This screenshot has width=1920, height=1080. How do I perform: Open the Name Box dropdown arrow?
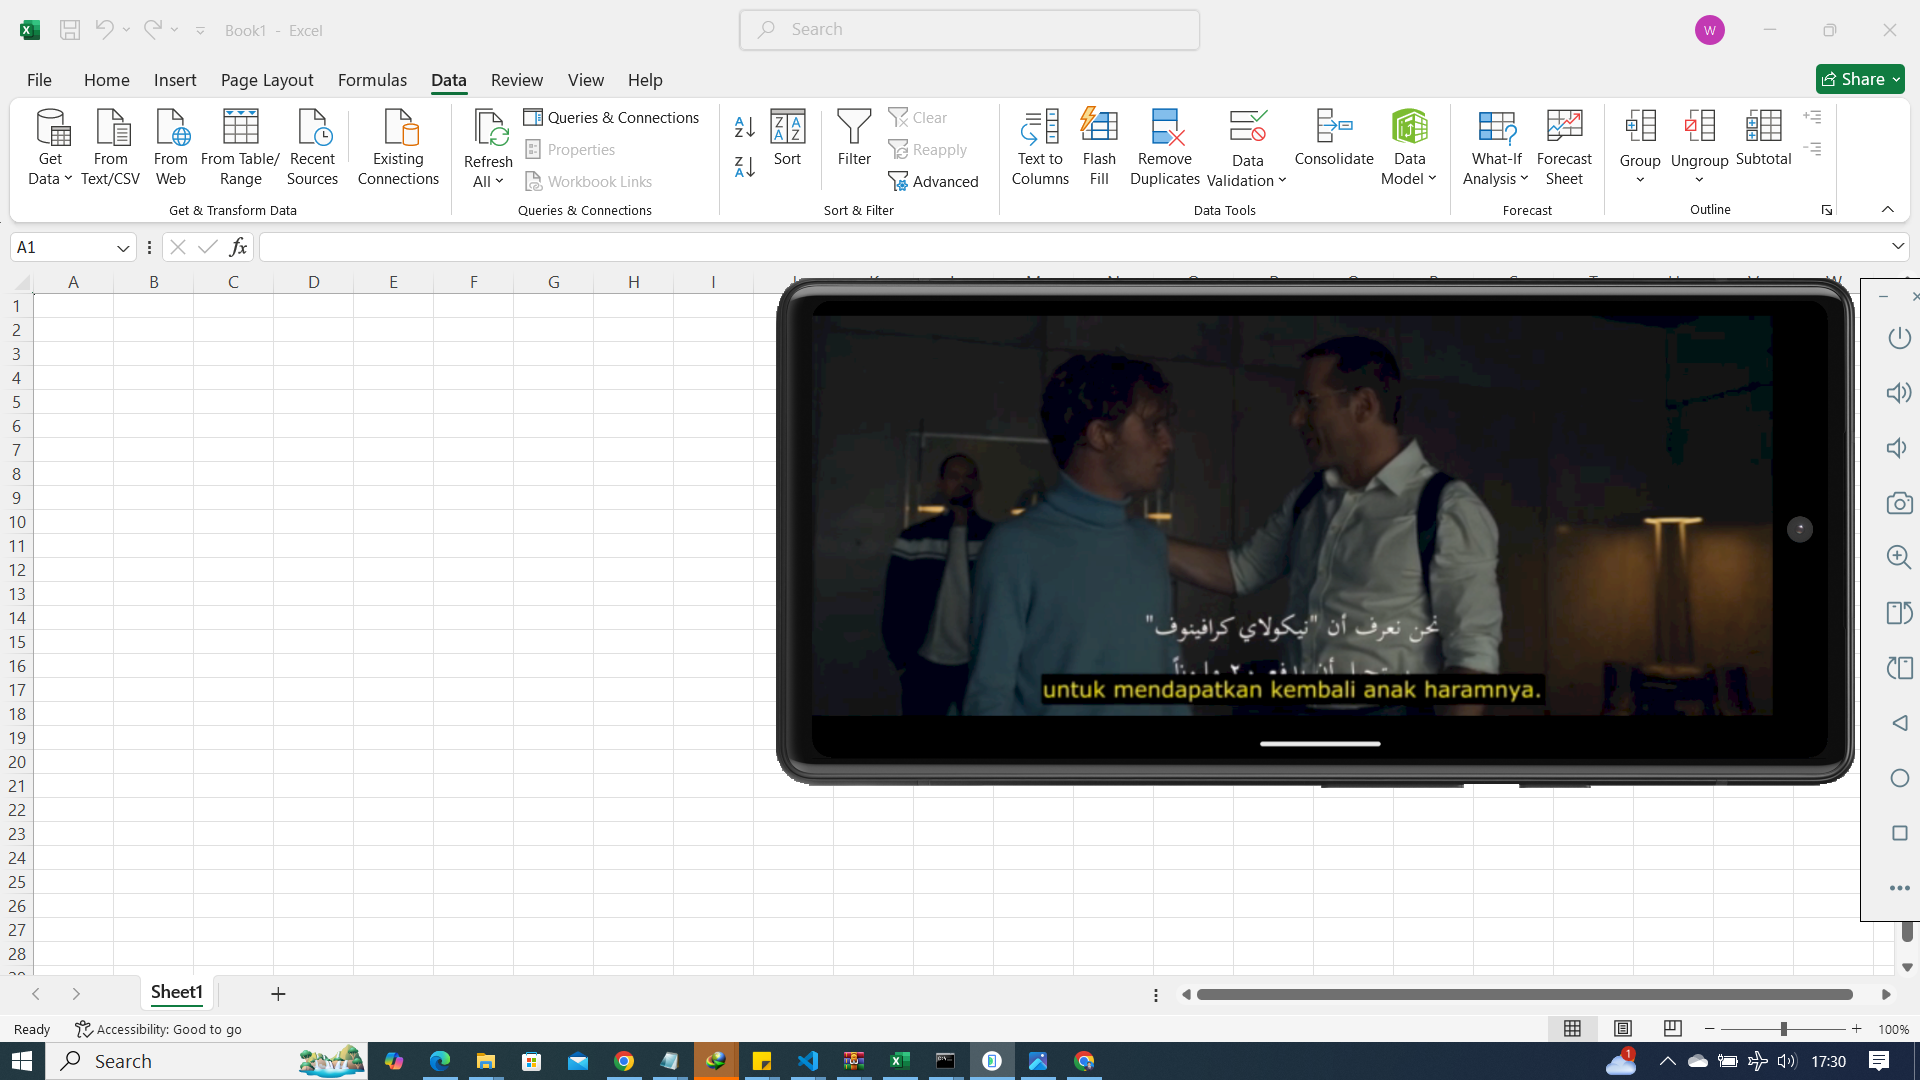tap(123, 247)
